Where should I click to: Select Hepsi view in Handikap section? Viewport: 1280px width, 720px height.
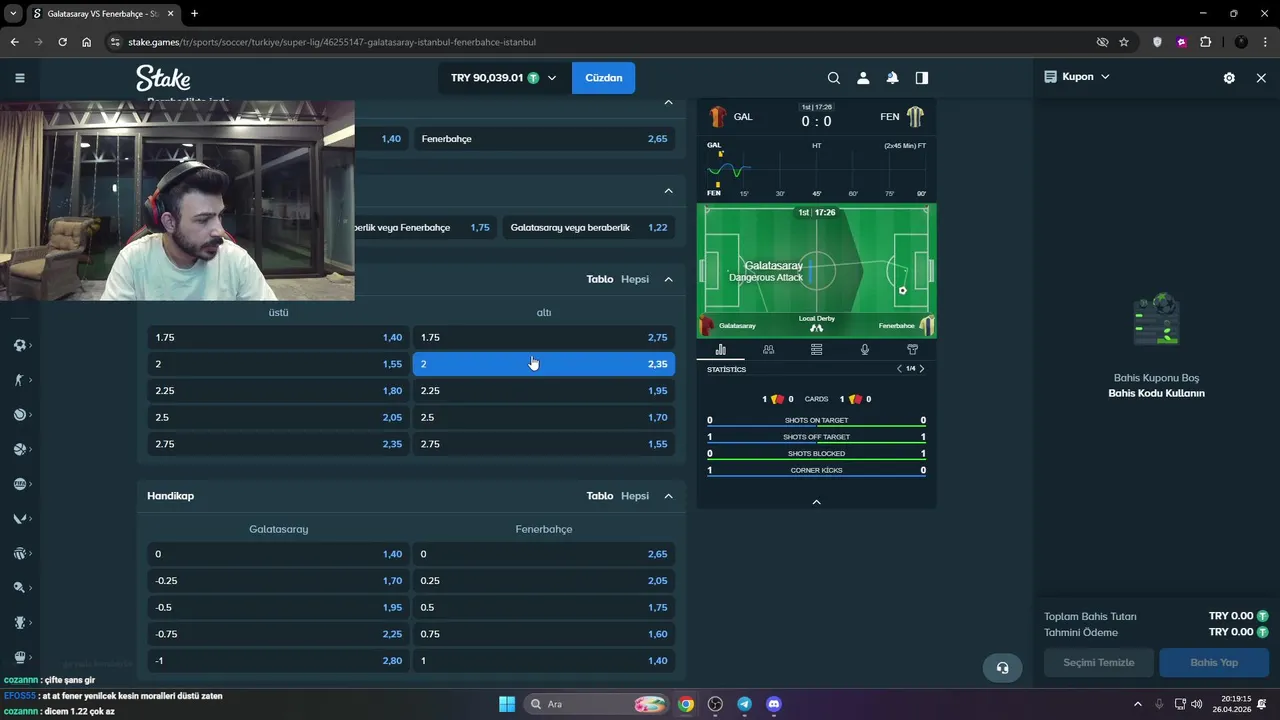click(x=635, y=496)
